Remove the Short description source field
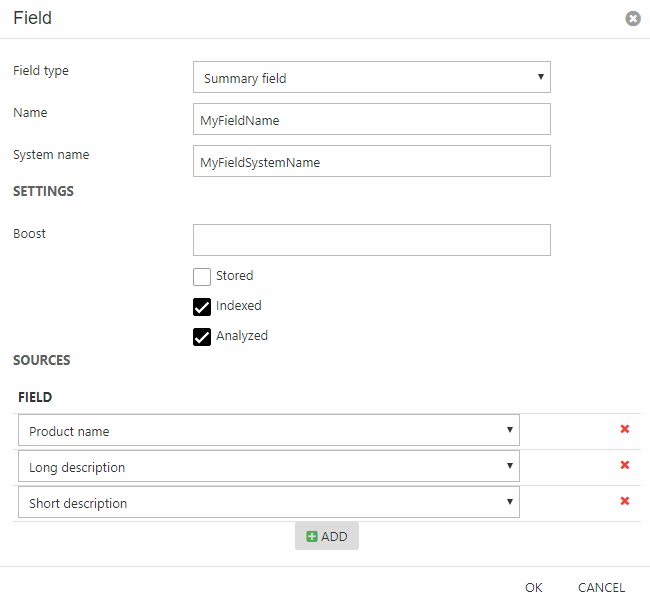The image size is (650, 604). tap(625, 501)
